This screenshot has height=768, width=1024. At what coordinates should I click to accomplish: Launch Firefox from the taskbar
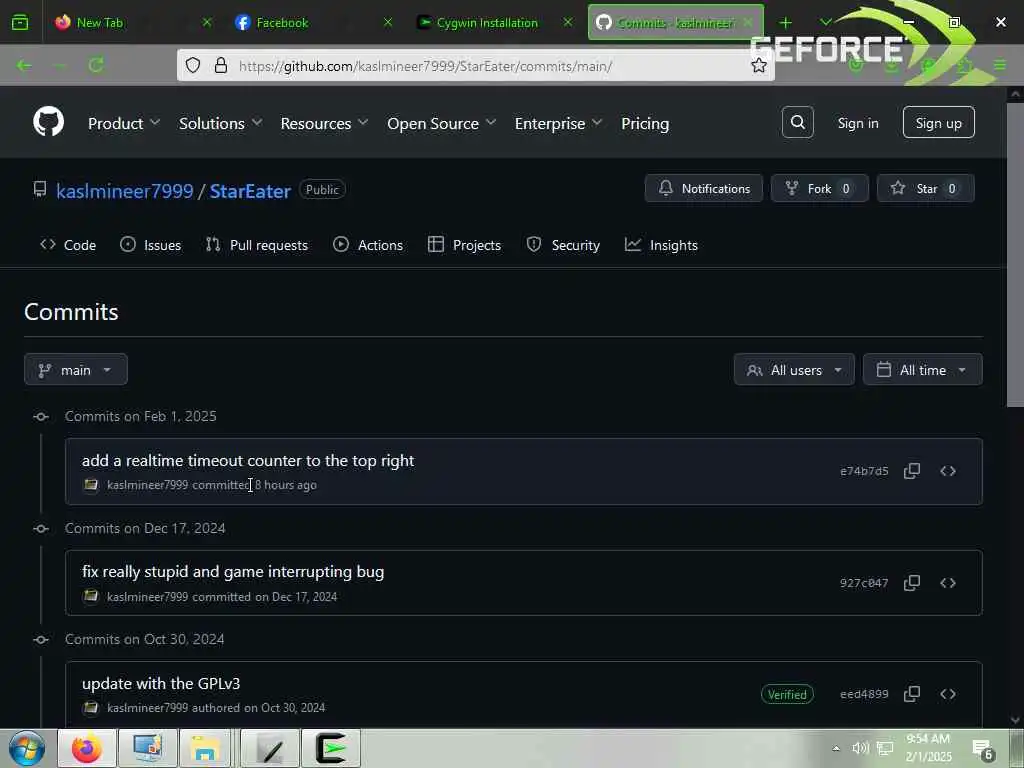[87, 748]
